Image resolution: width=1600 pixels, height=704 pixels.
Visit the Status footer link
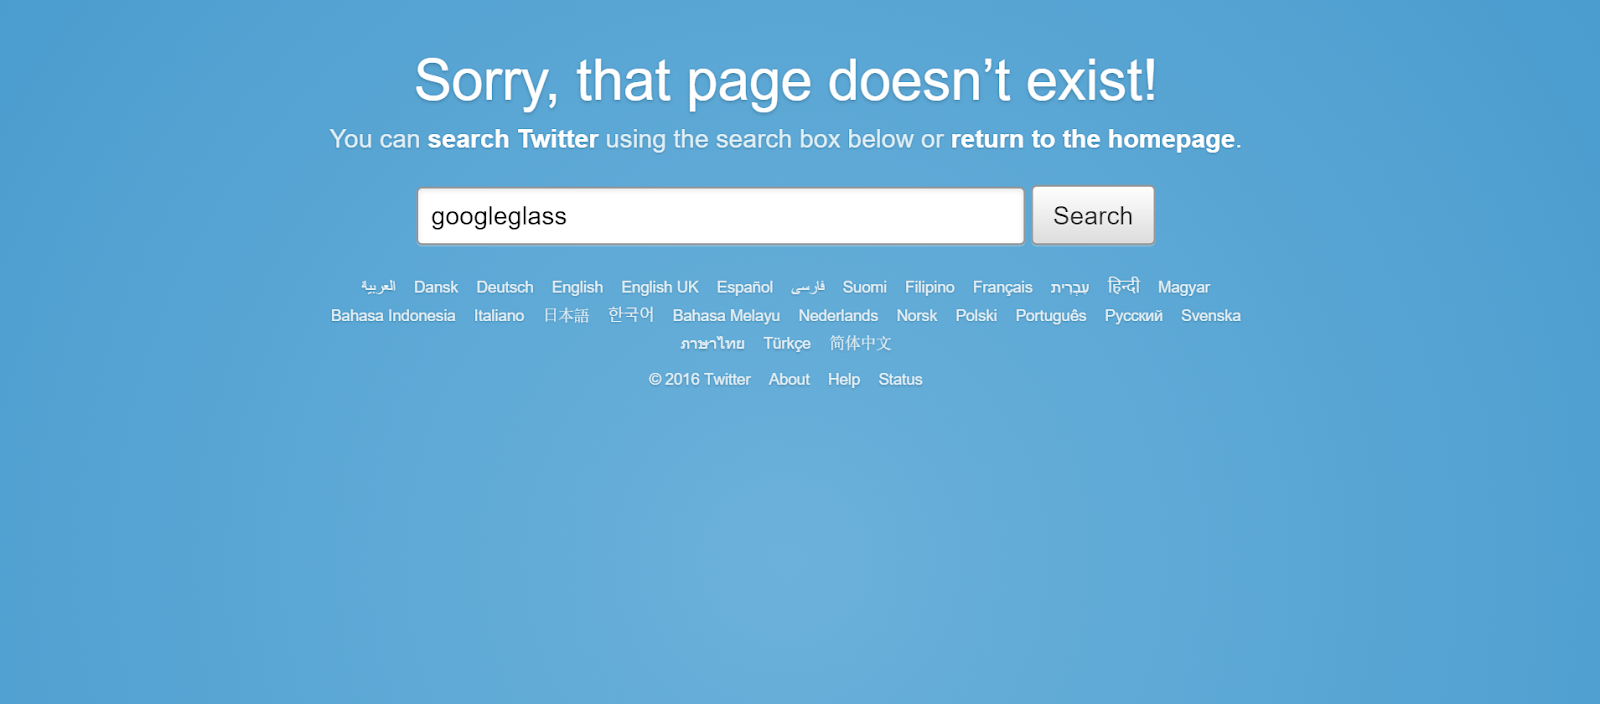tap(900, 379)
